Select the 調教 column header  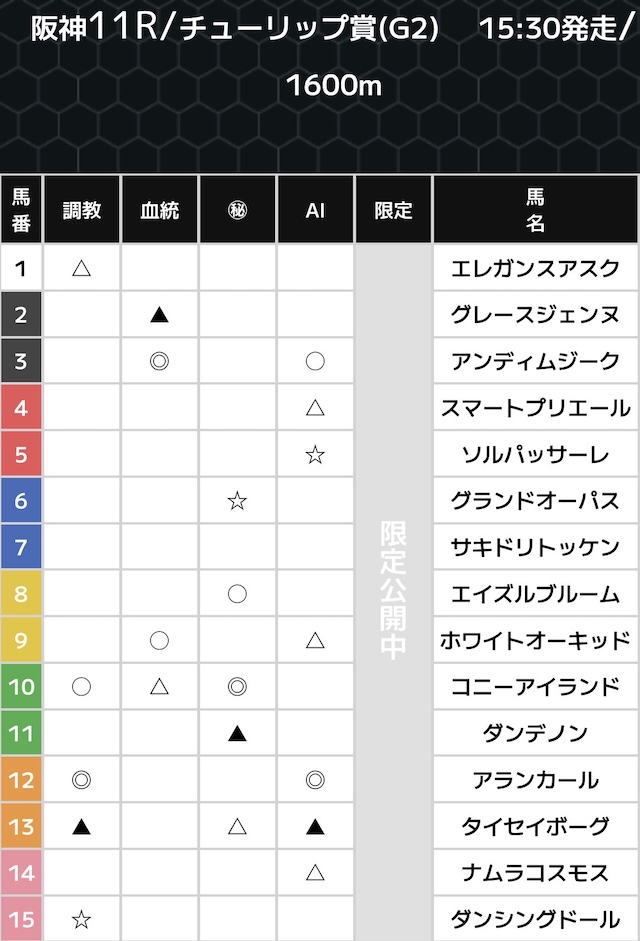coord(82,210)
